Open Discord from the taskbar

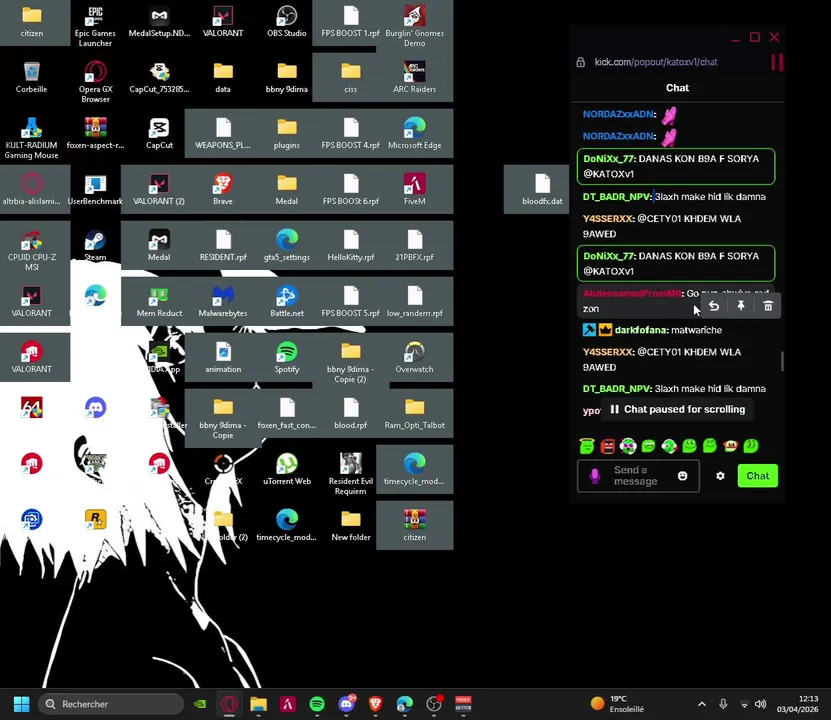347,704
